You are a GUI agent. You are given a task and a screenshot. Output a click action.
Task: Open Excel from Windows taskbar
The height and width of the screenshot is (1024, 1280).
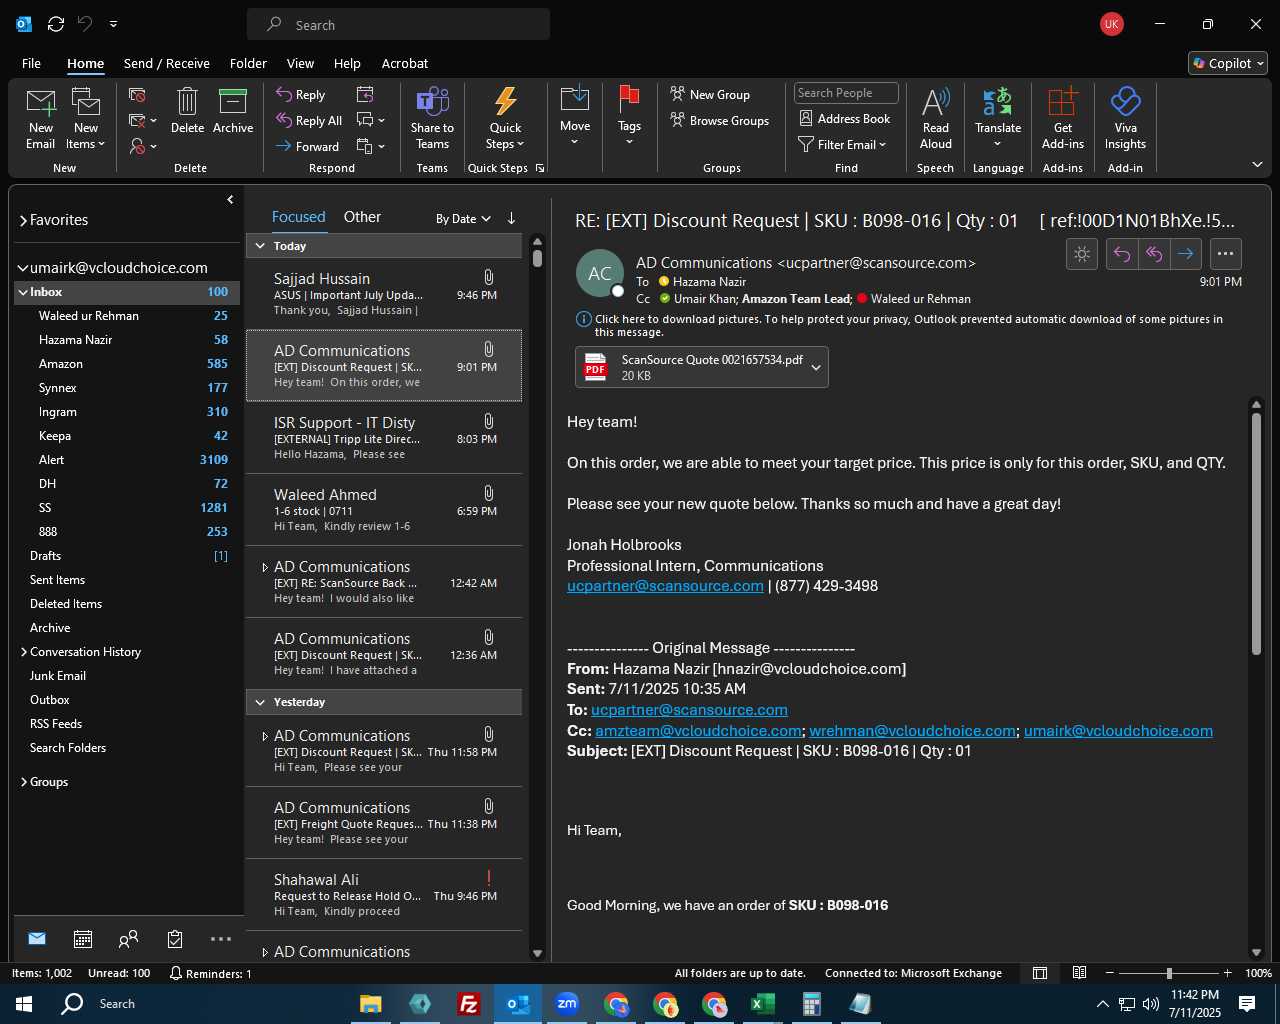pyautogui.click(x=763, y=1004)
